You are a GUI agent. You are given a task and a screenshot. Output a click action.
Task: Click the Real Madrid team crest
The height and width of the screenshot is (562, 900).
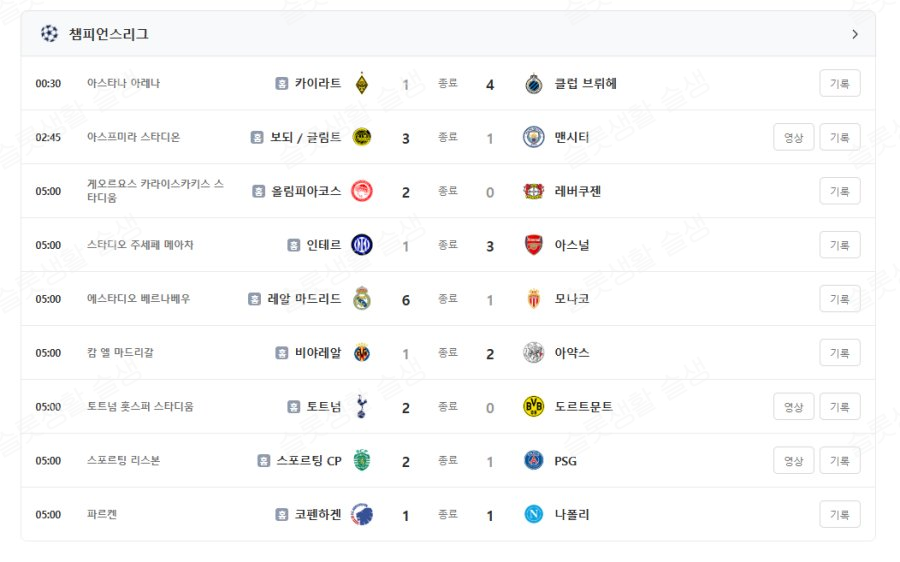click(362, 299)
